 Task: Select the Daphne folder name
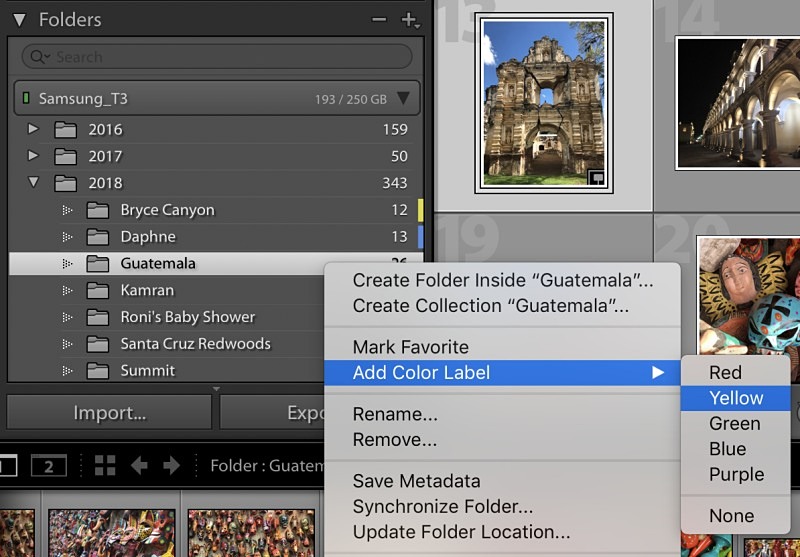(x=148, y=237)
